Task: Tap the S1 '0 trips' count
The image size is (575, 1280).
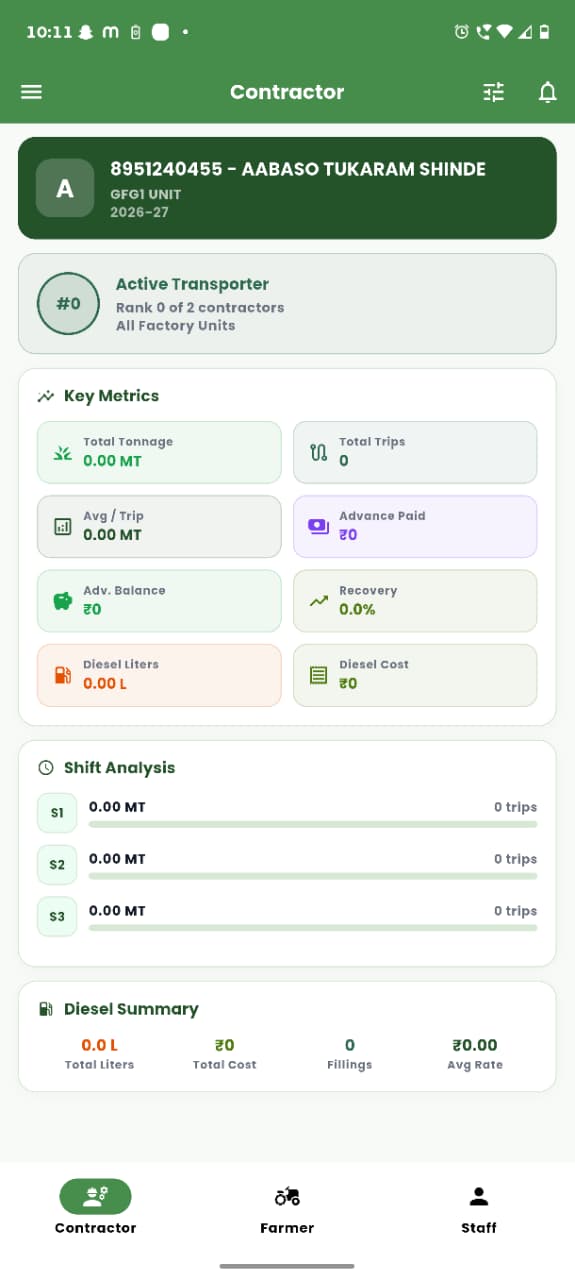Action: pos(515,807)
